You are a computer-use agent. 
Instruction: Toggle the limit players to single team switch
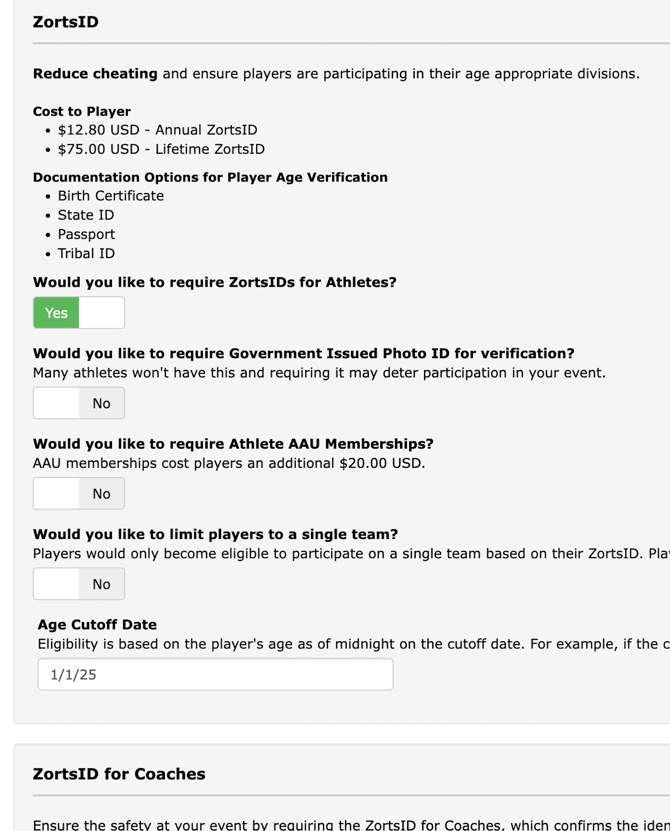click(79, 584)
